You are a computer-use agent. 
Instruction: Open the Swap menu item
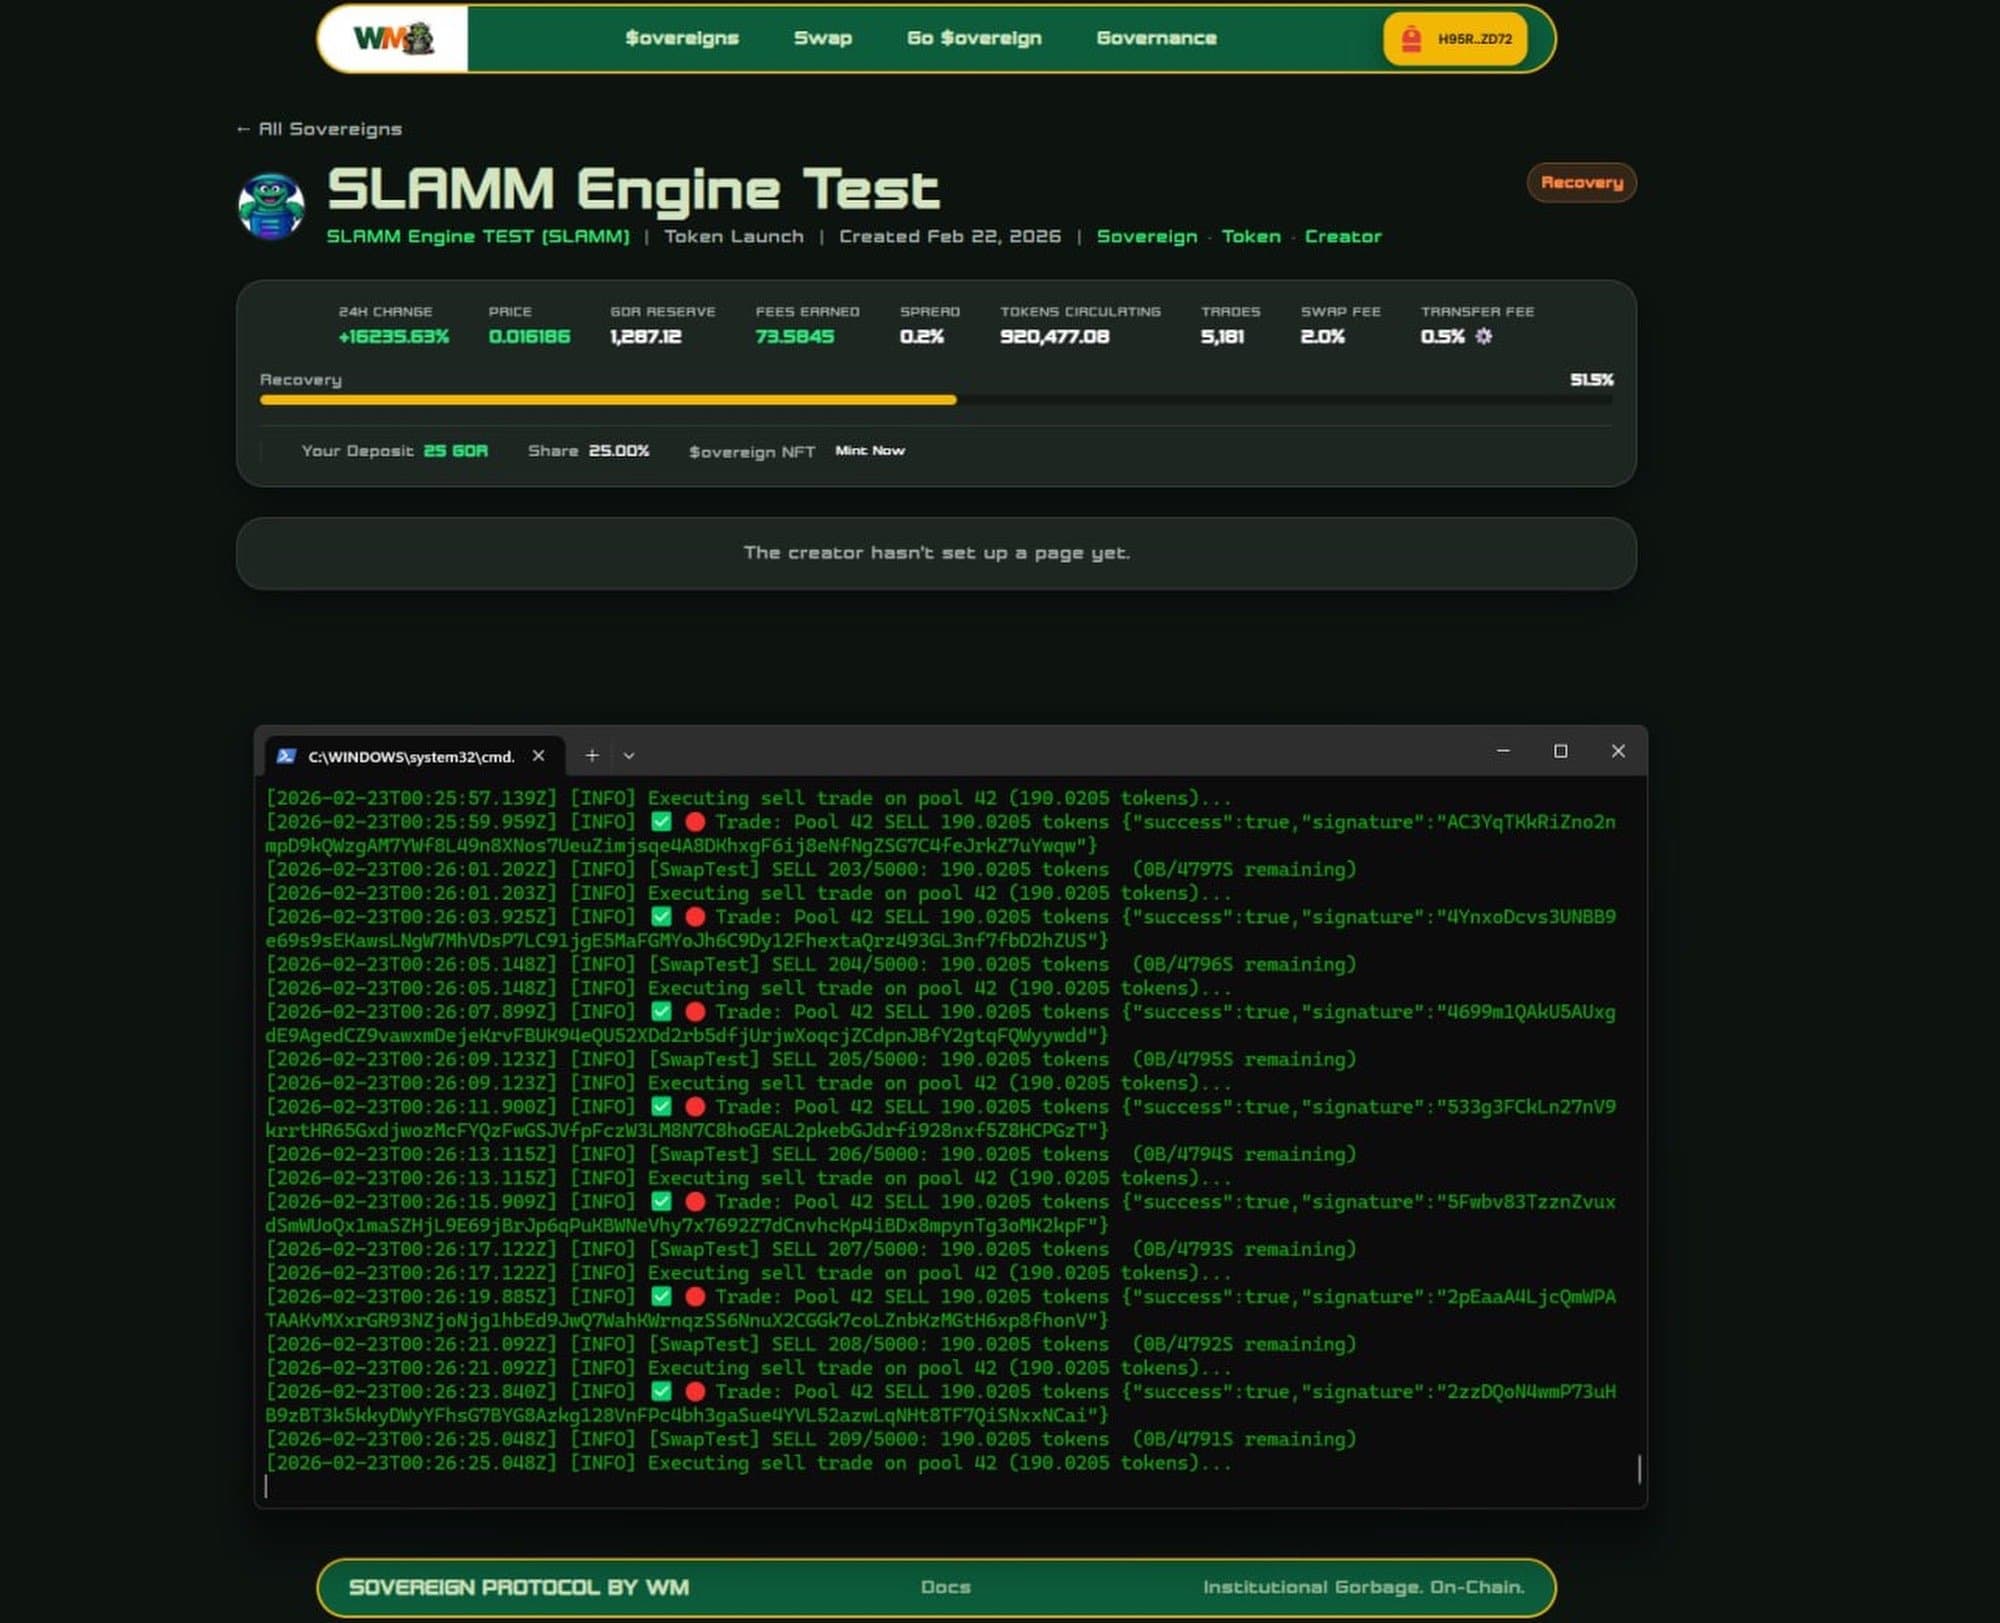(822, 39)
